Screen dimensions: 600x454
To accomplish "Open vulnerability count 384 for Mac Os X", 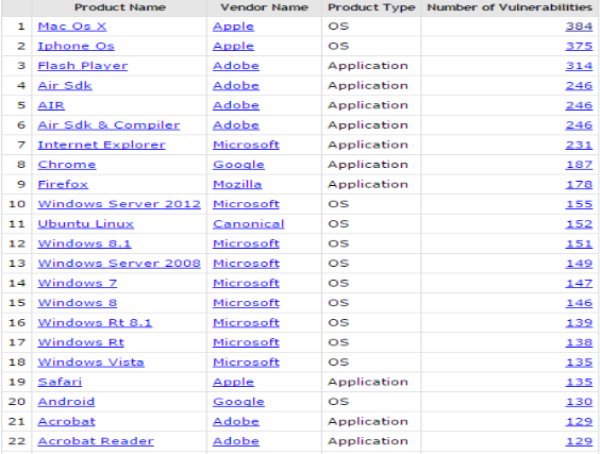I will pyautogui.click(x=580, y=26).
